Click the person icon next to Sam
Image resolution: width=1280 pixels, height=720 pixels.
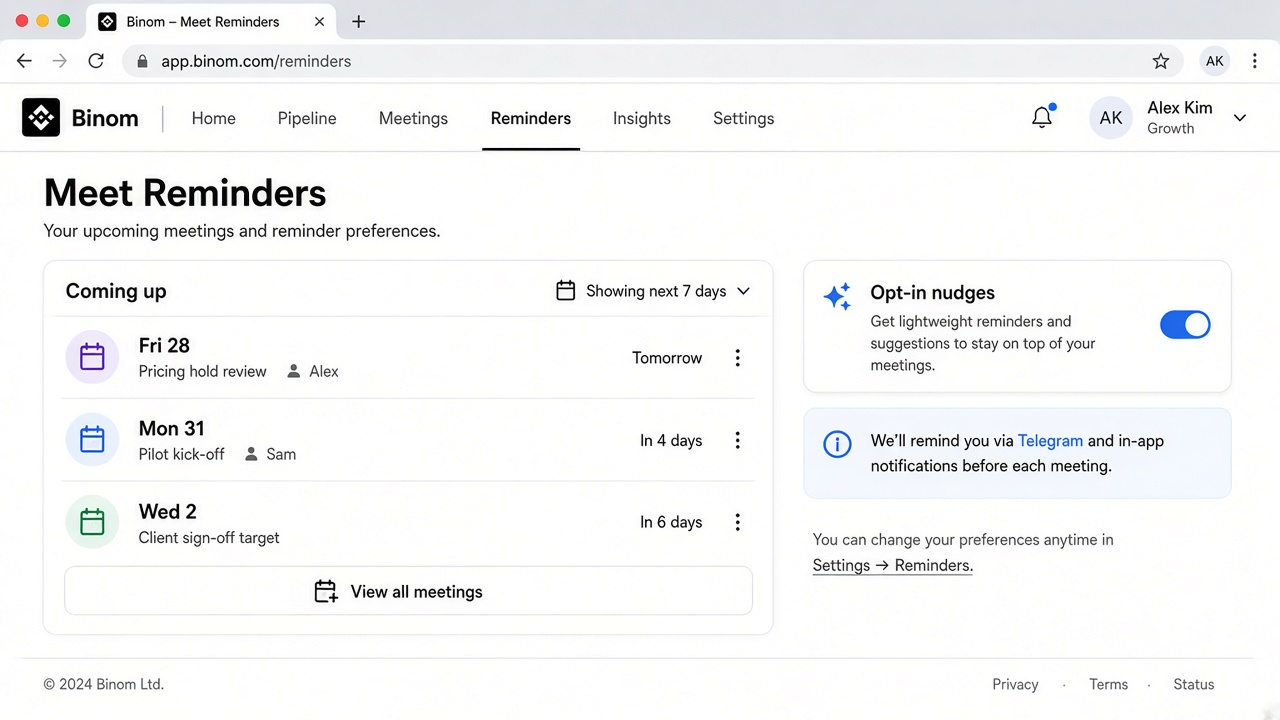(x=251, y=454)
